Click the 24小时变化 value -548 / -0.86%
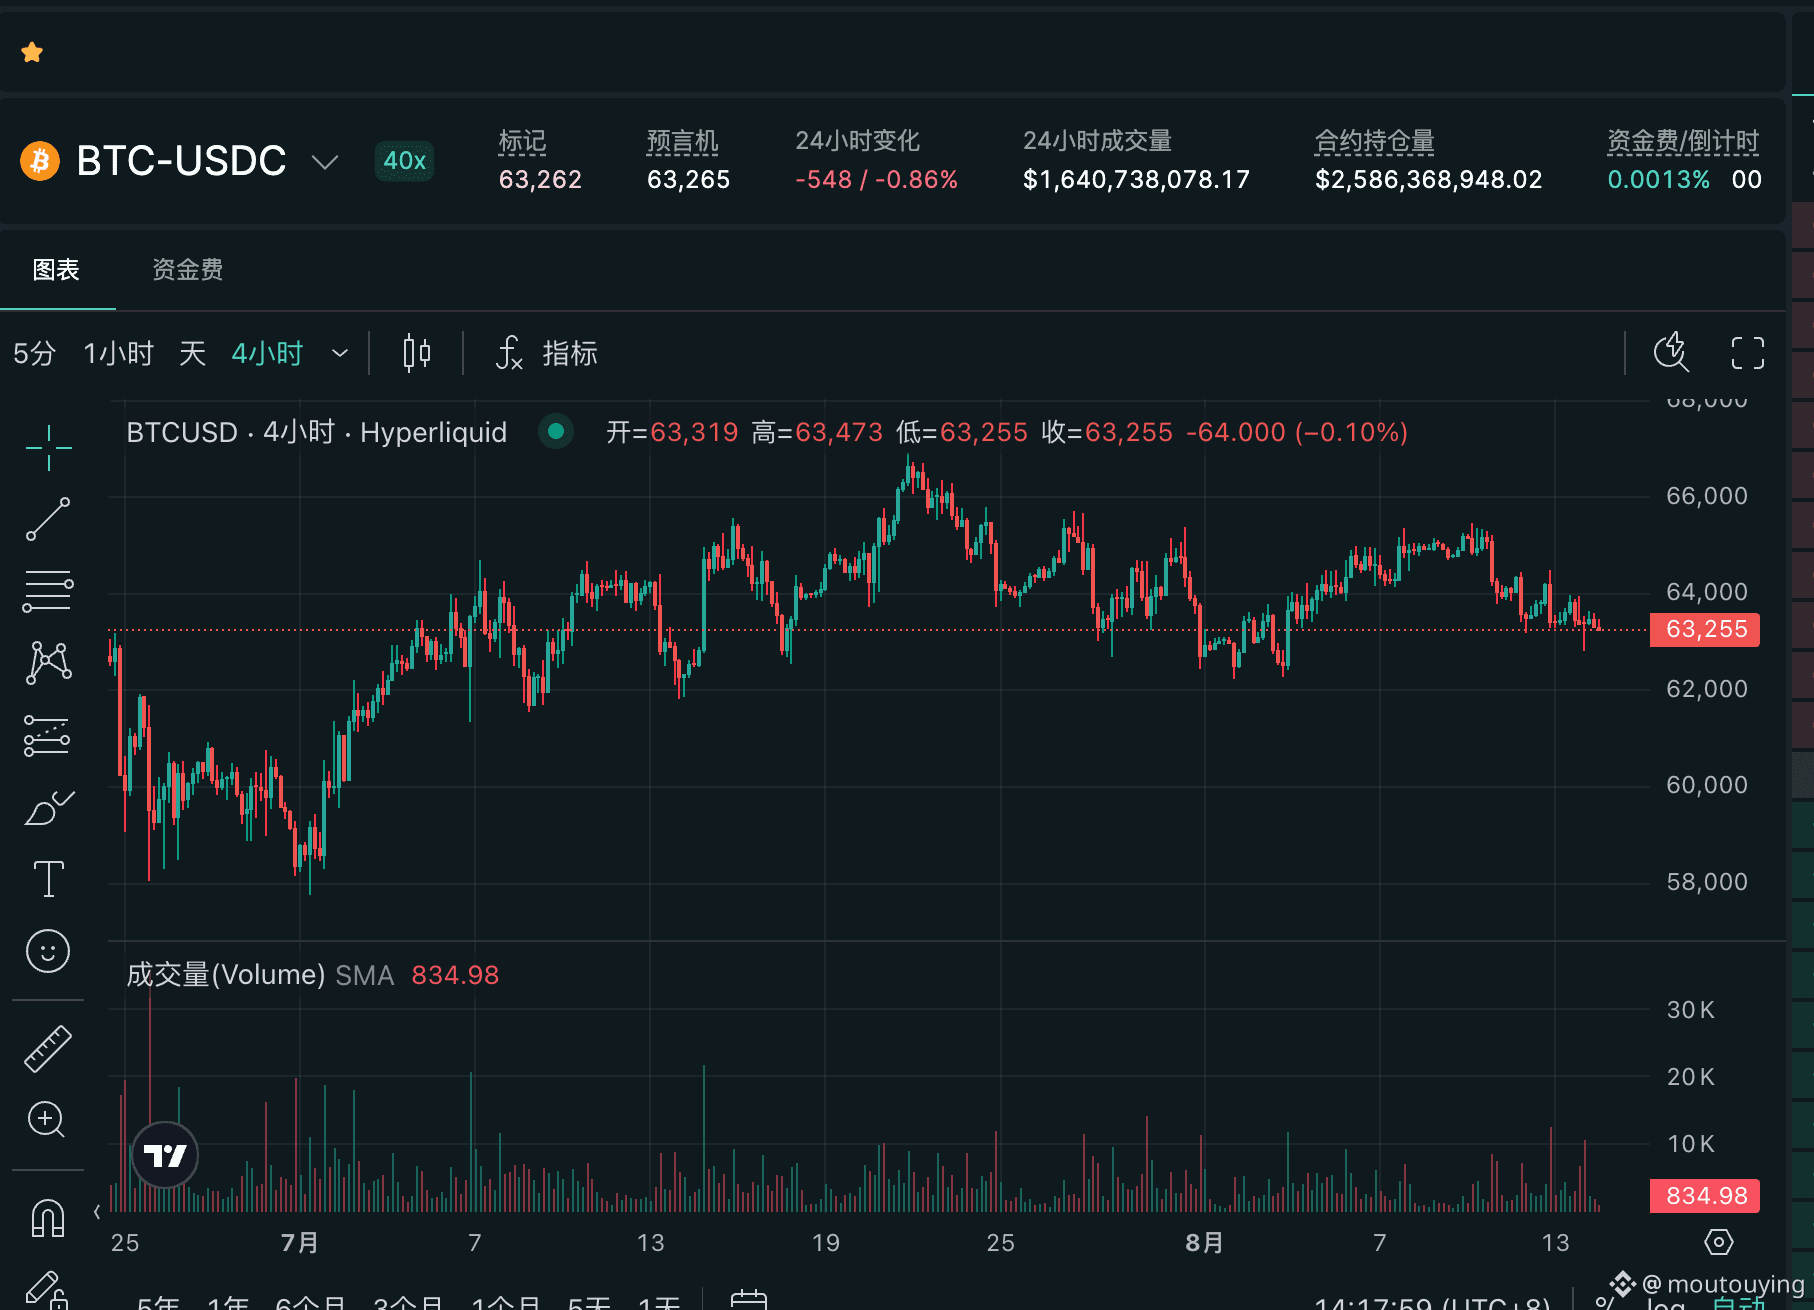This screenshot has width=1814, height=1310. (876, 180)
